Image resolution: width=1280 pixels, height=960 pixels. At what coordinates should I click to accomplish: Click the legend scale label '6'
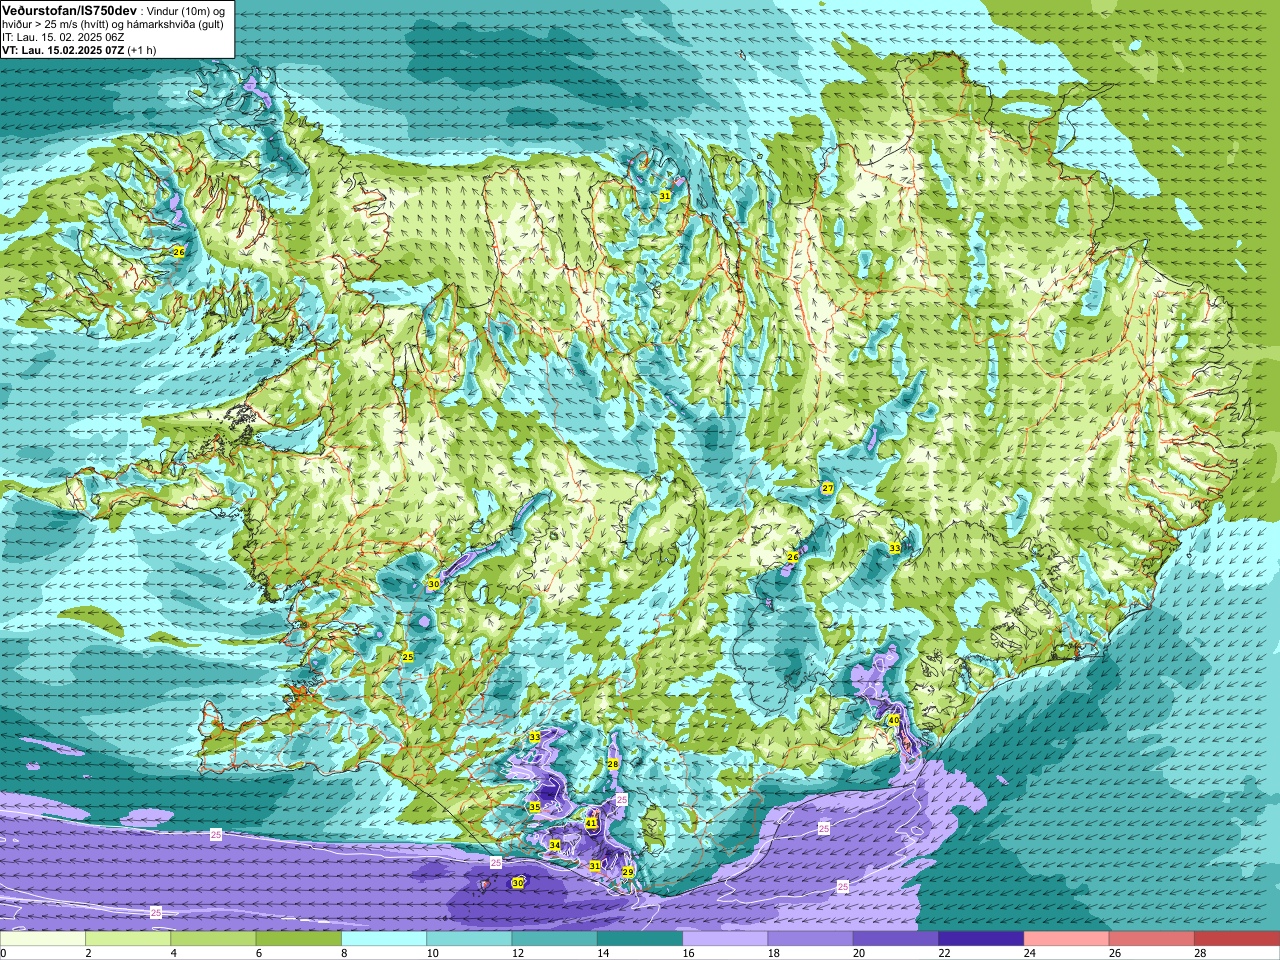coord(258,953)
